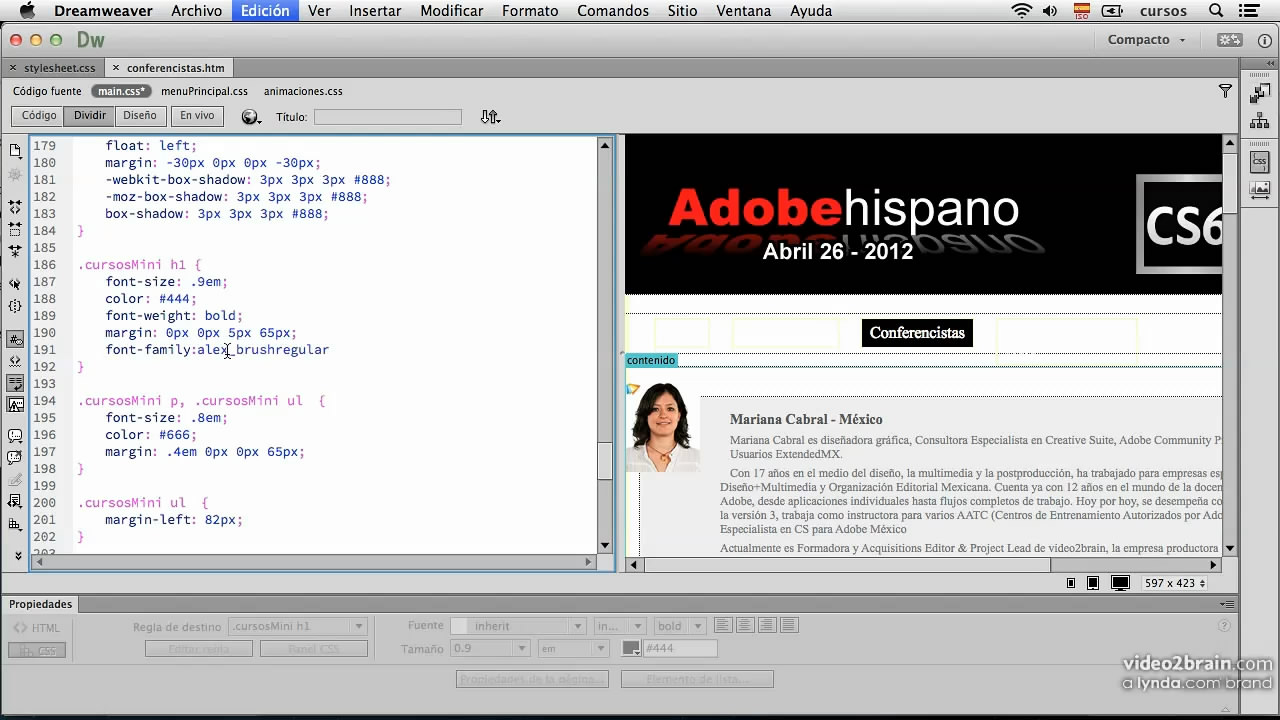Open font weight bold dropdown

point(679,626)
